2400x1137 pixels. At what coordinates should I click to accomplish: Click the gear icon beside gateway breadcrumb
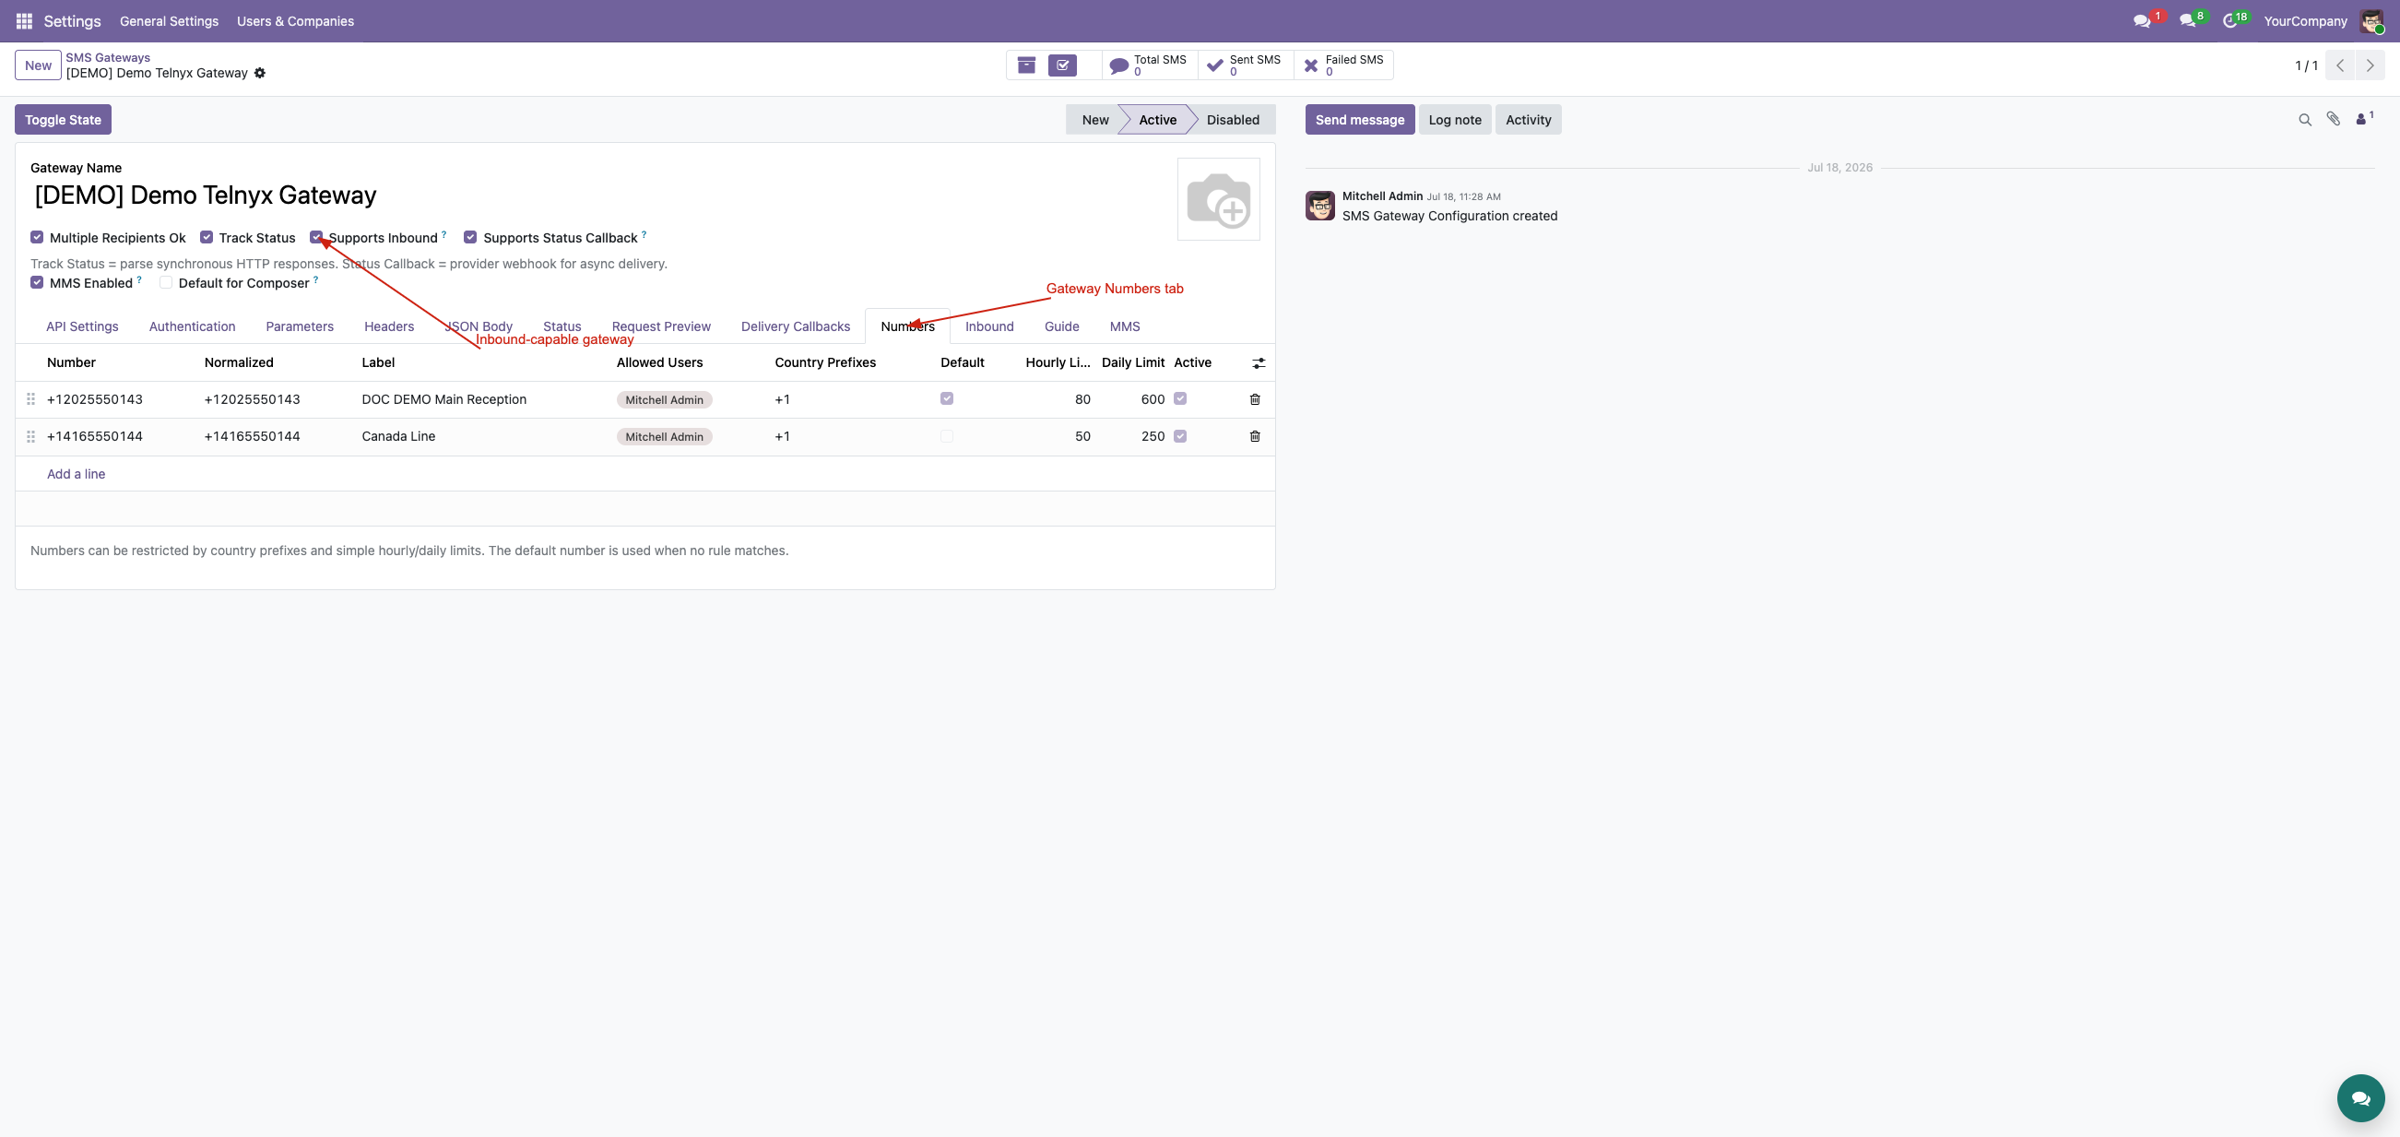tap(260, 73)
